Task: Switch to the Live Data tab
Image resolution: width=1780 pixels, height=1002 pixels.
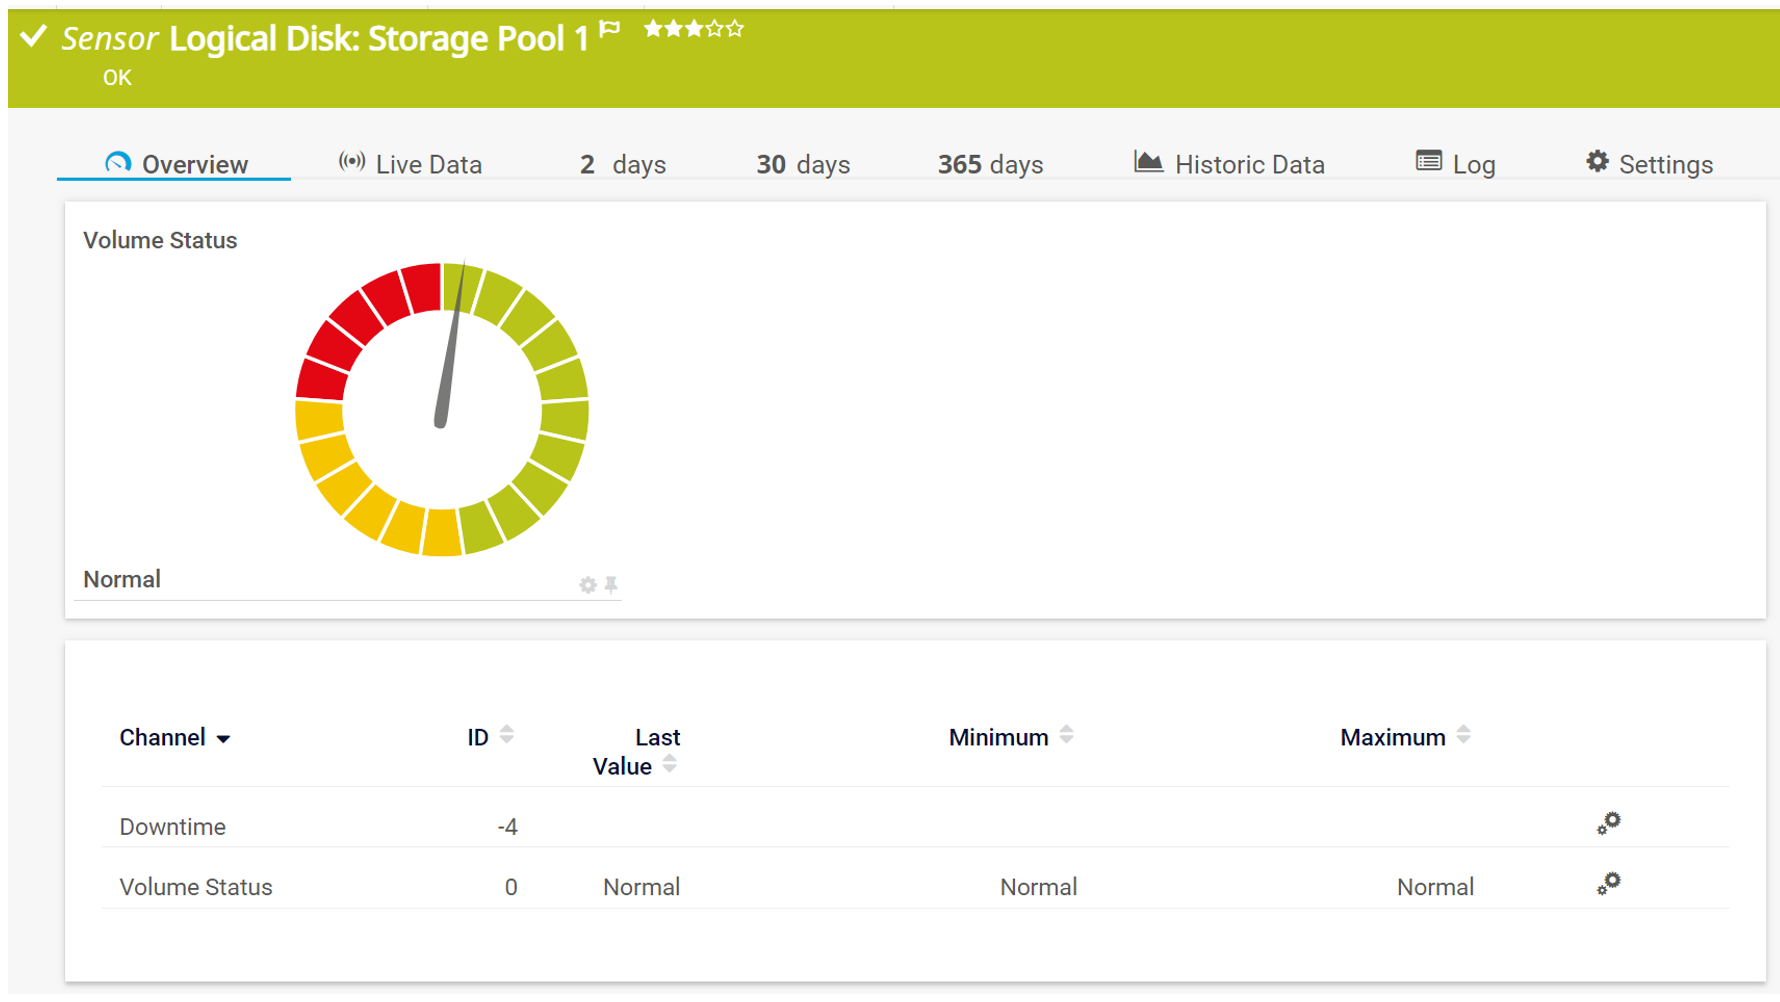Action: click(x=410, y=164)
